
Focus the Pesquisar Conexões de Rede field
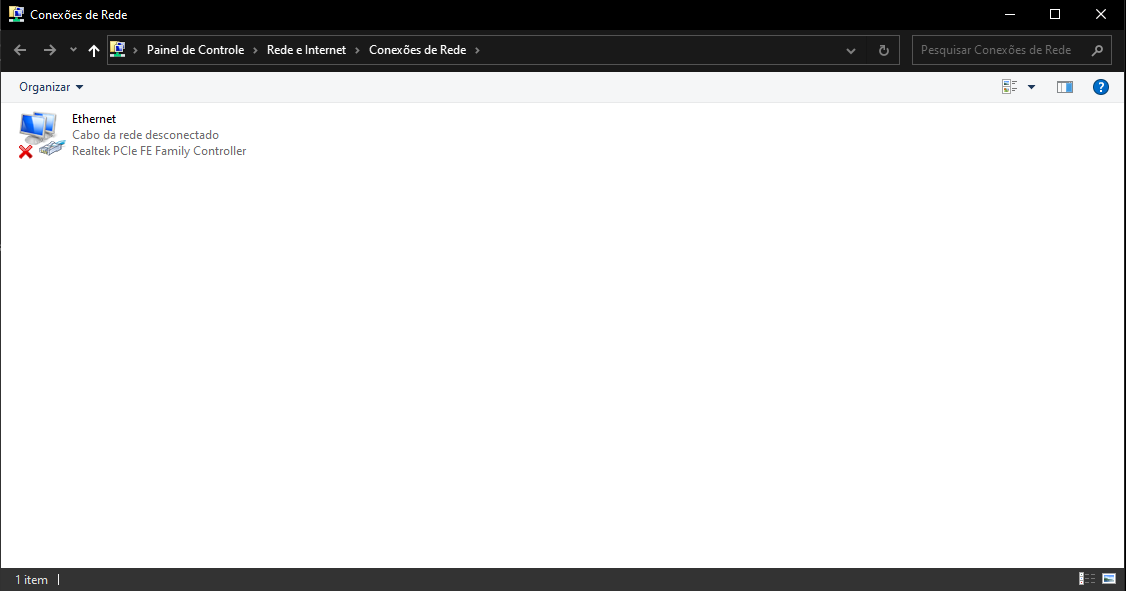(x=1011, y=50)
